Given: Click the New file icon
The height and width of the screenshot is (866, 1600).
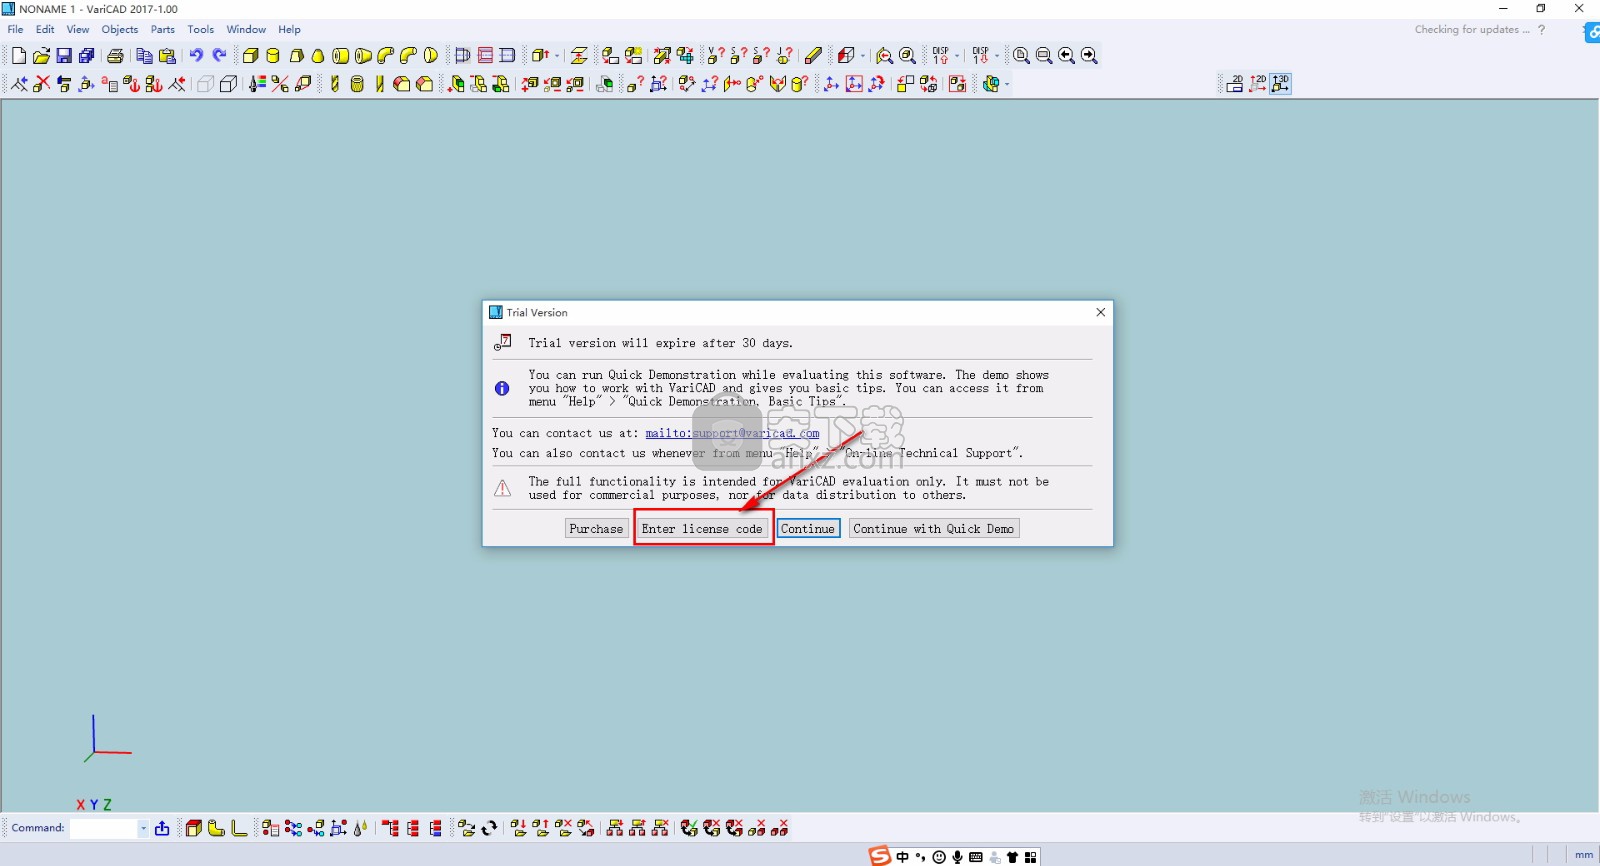Looking at the screenshot, I should coord(18,56).
